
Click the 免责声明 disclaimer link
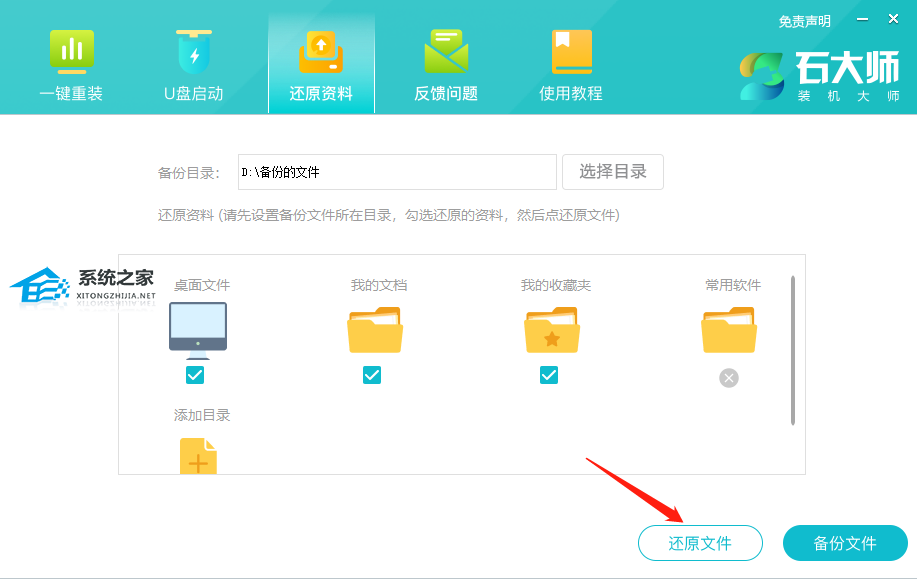[x=804, y=22]
